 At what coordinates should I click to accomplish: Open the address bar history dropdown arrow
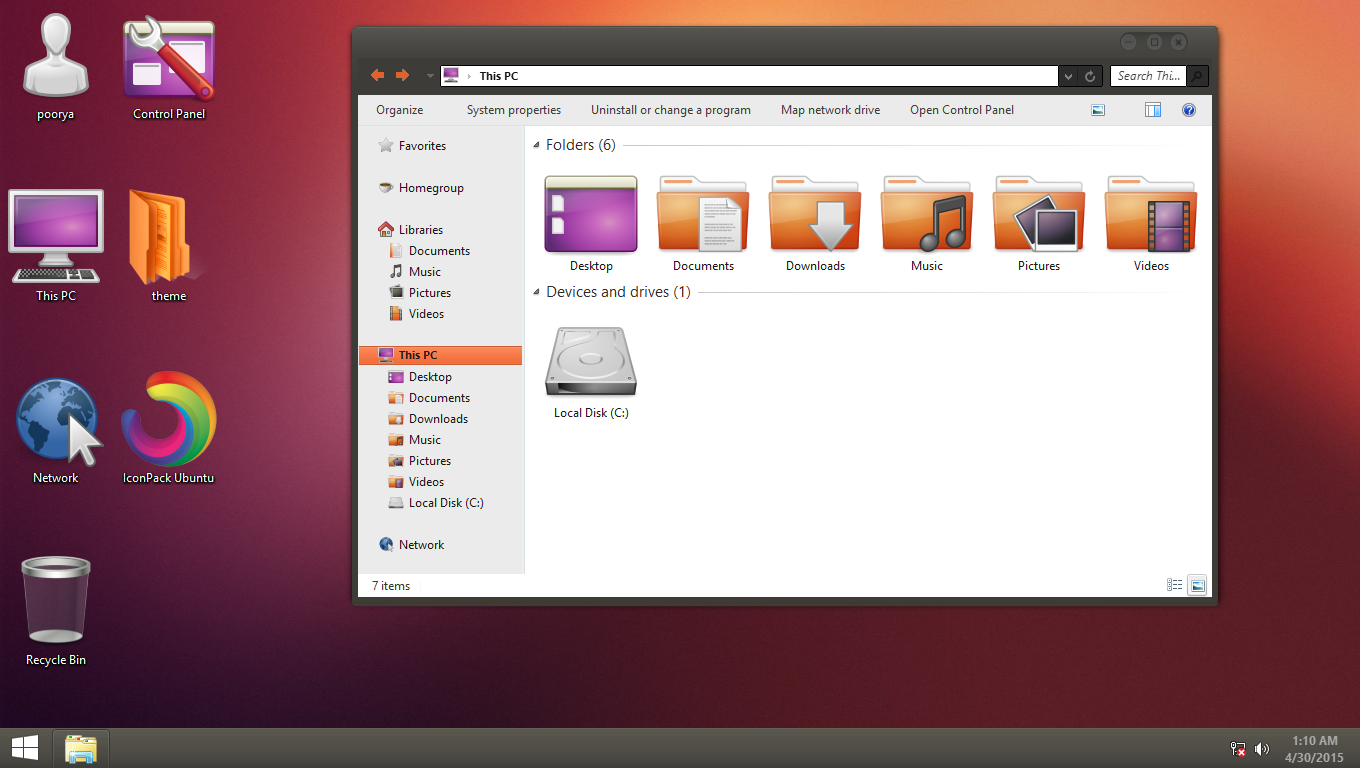click(1068, 76)
